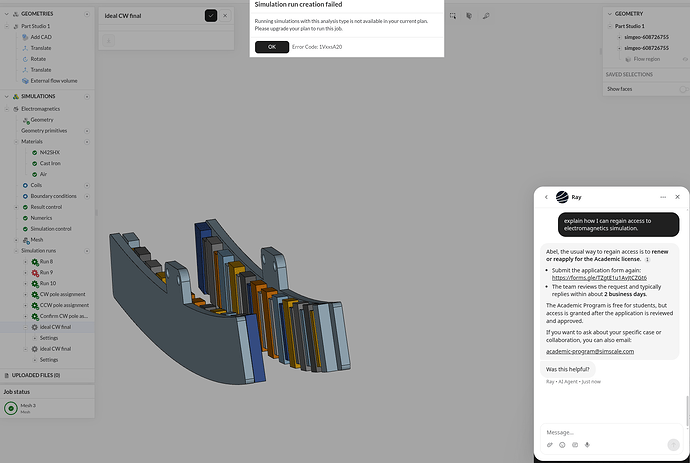Click the citation marker 1 in Ray's reply
Image resolution: width=690 pixels, height=463 pixels.
[x=647, y=260]
